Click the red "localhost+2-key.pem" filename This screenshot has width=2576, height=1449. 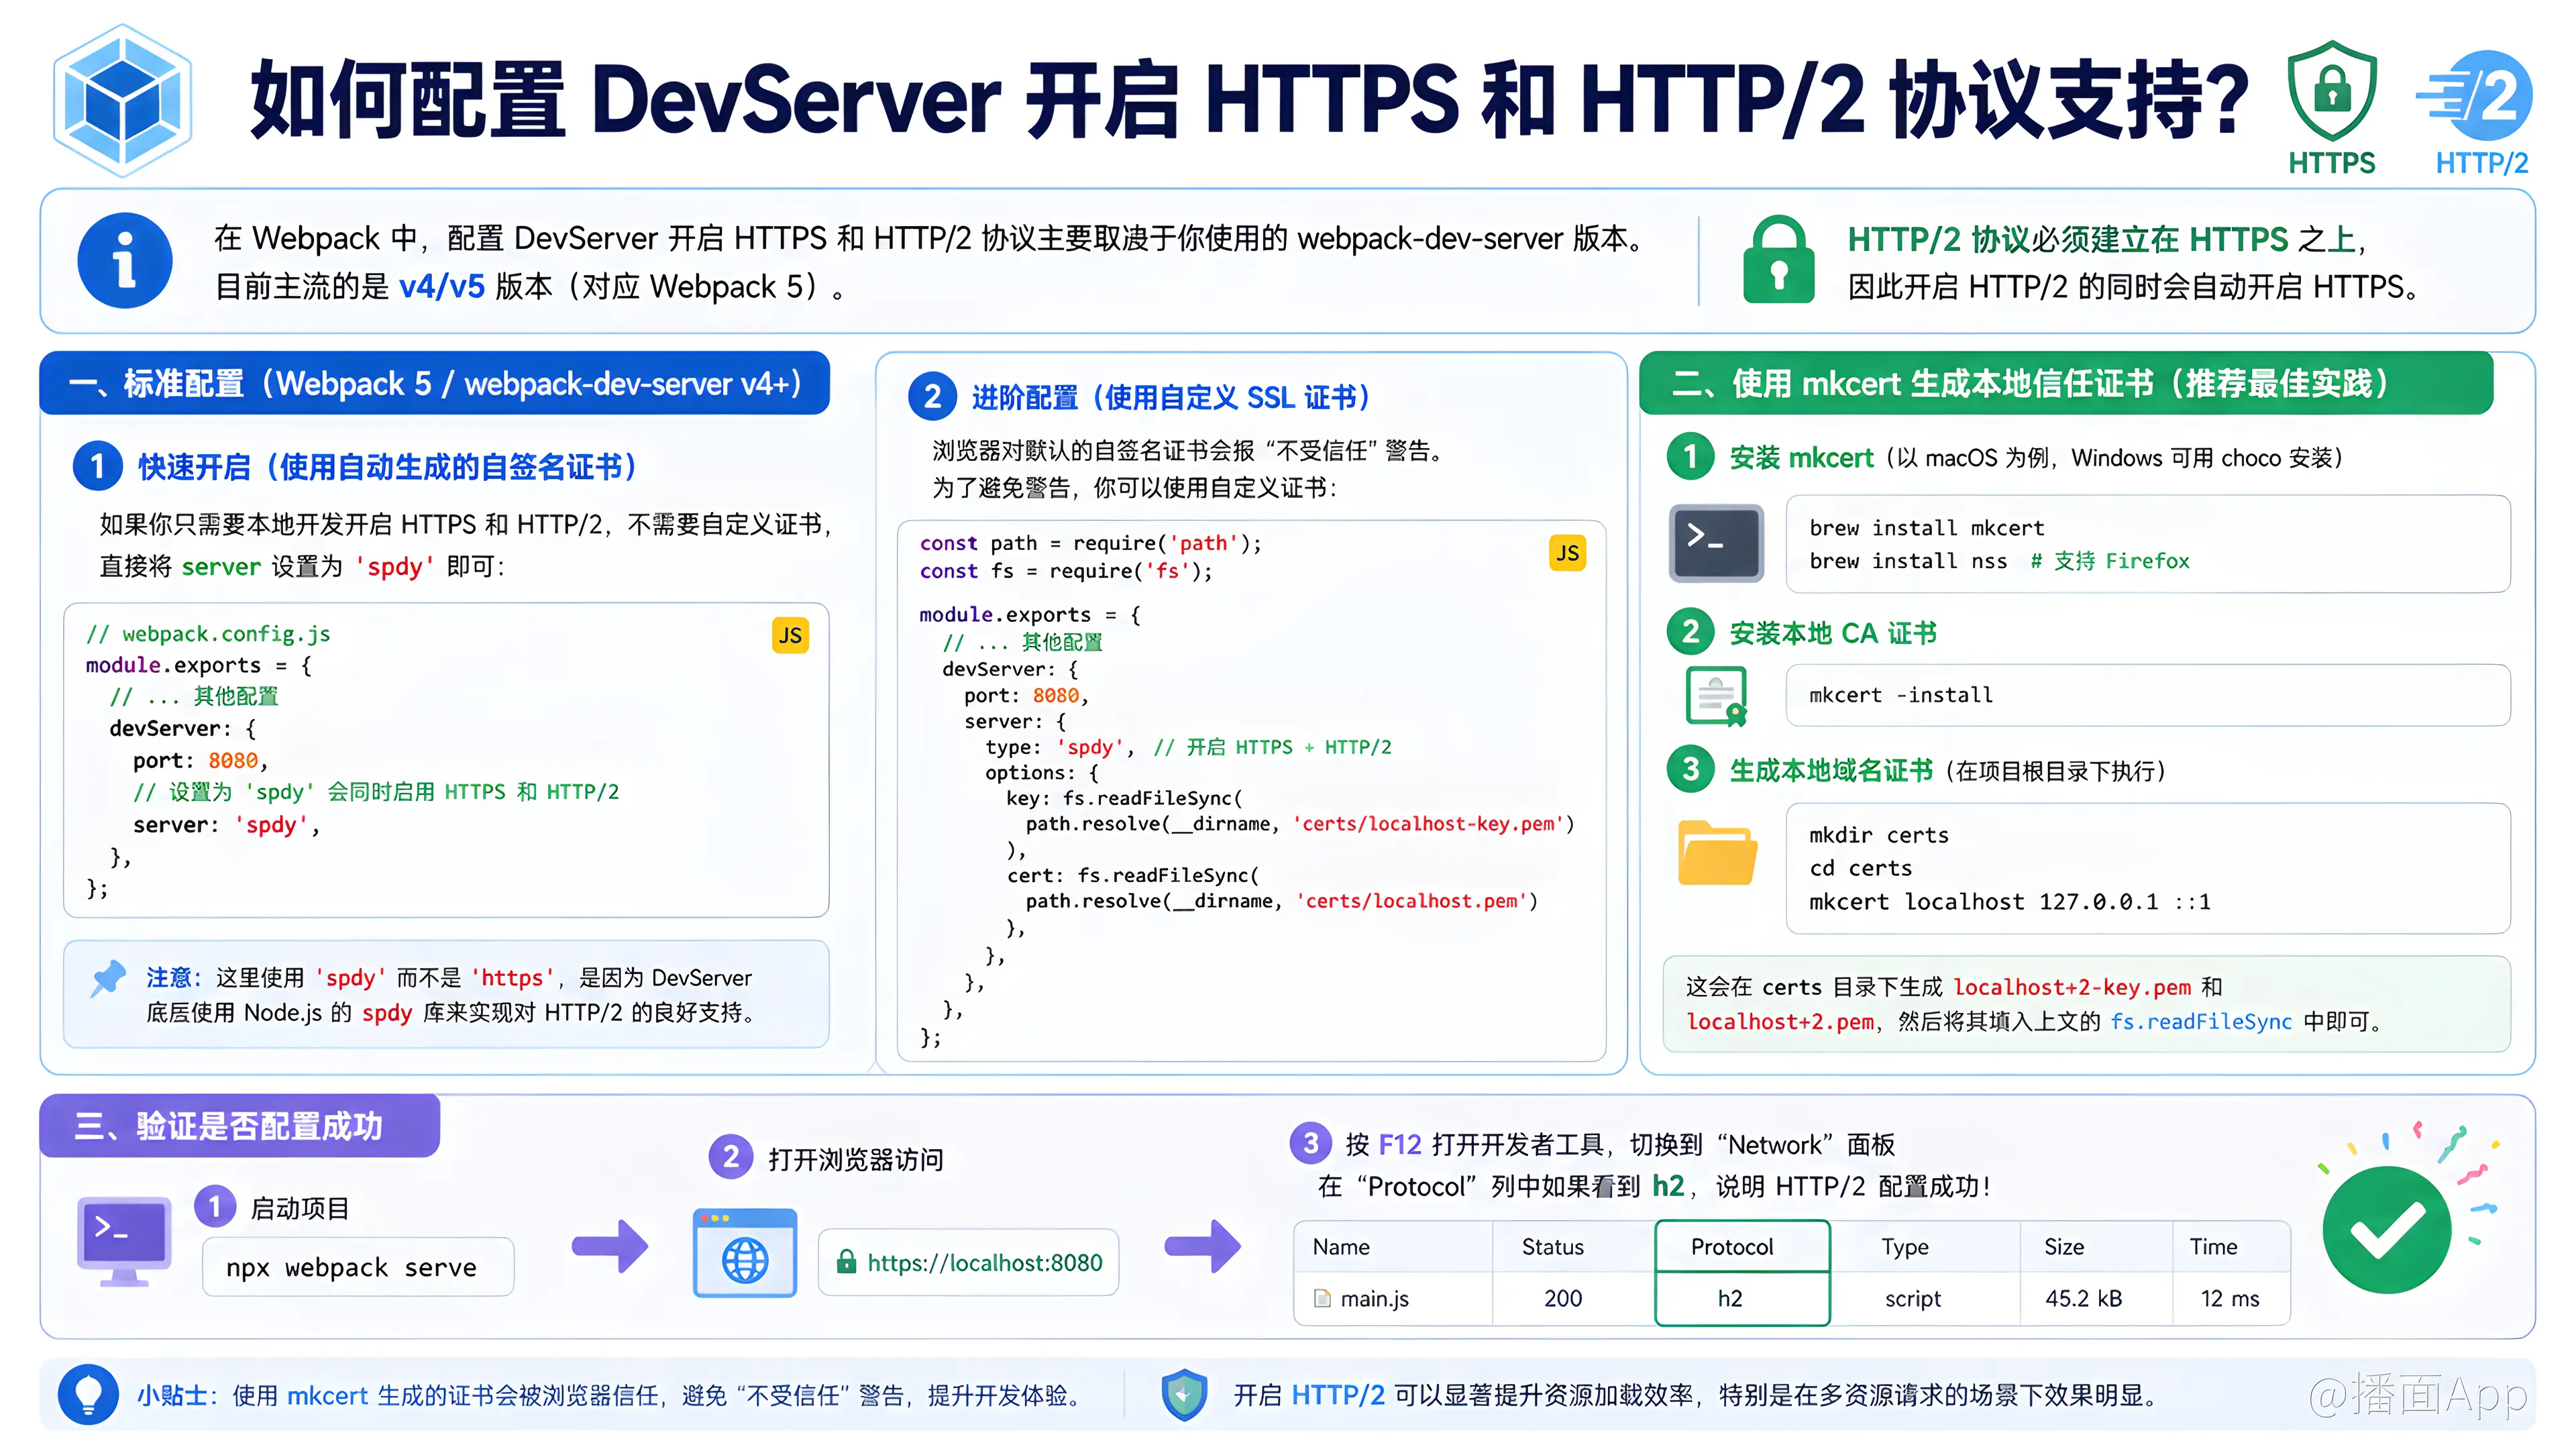coord(2071,987)
